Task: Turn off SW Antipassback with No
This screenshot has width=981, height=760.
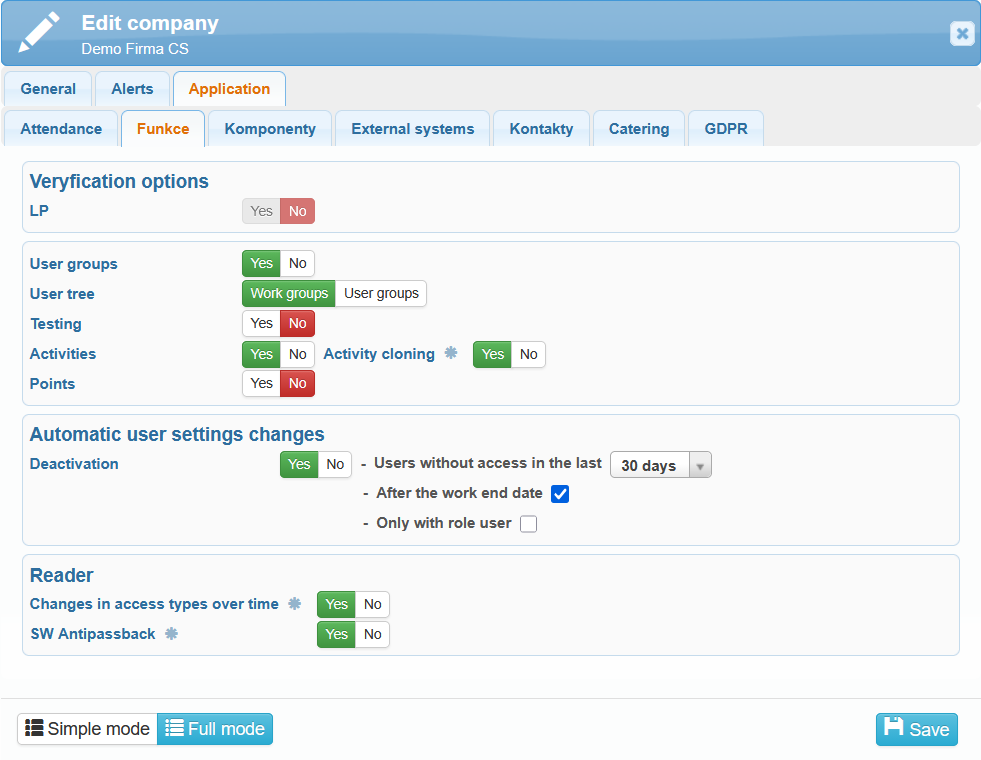Action: point(372,634)
